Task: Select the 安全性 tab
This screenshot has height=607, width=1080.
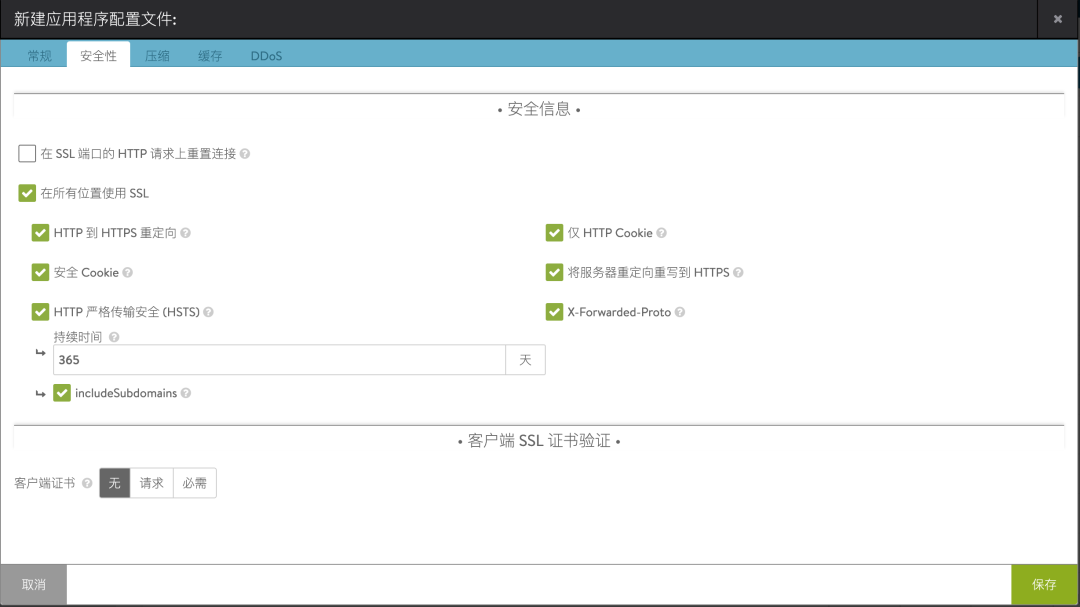Action: (x=98, y=55)
